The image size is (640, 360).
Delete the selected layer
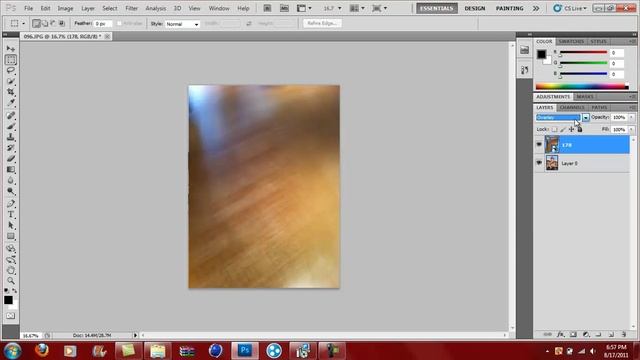pyautogui.click(x=624, y=334)
